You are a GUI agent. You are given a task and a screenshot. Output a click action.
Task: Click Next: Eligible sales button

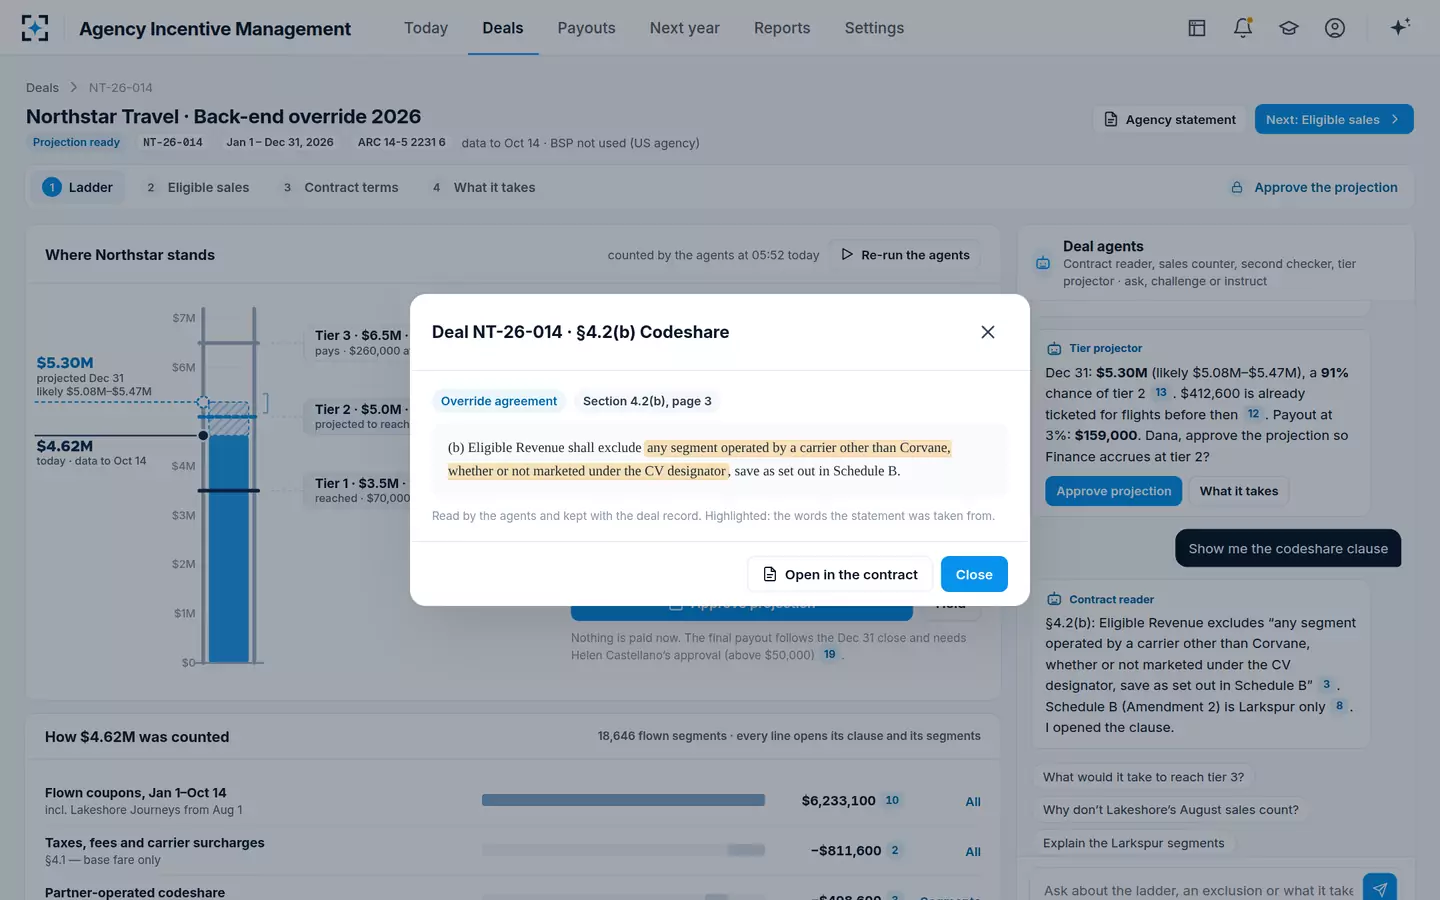(x=1334, y=119)
